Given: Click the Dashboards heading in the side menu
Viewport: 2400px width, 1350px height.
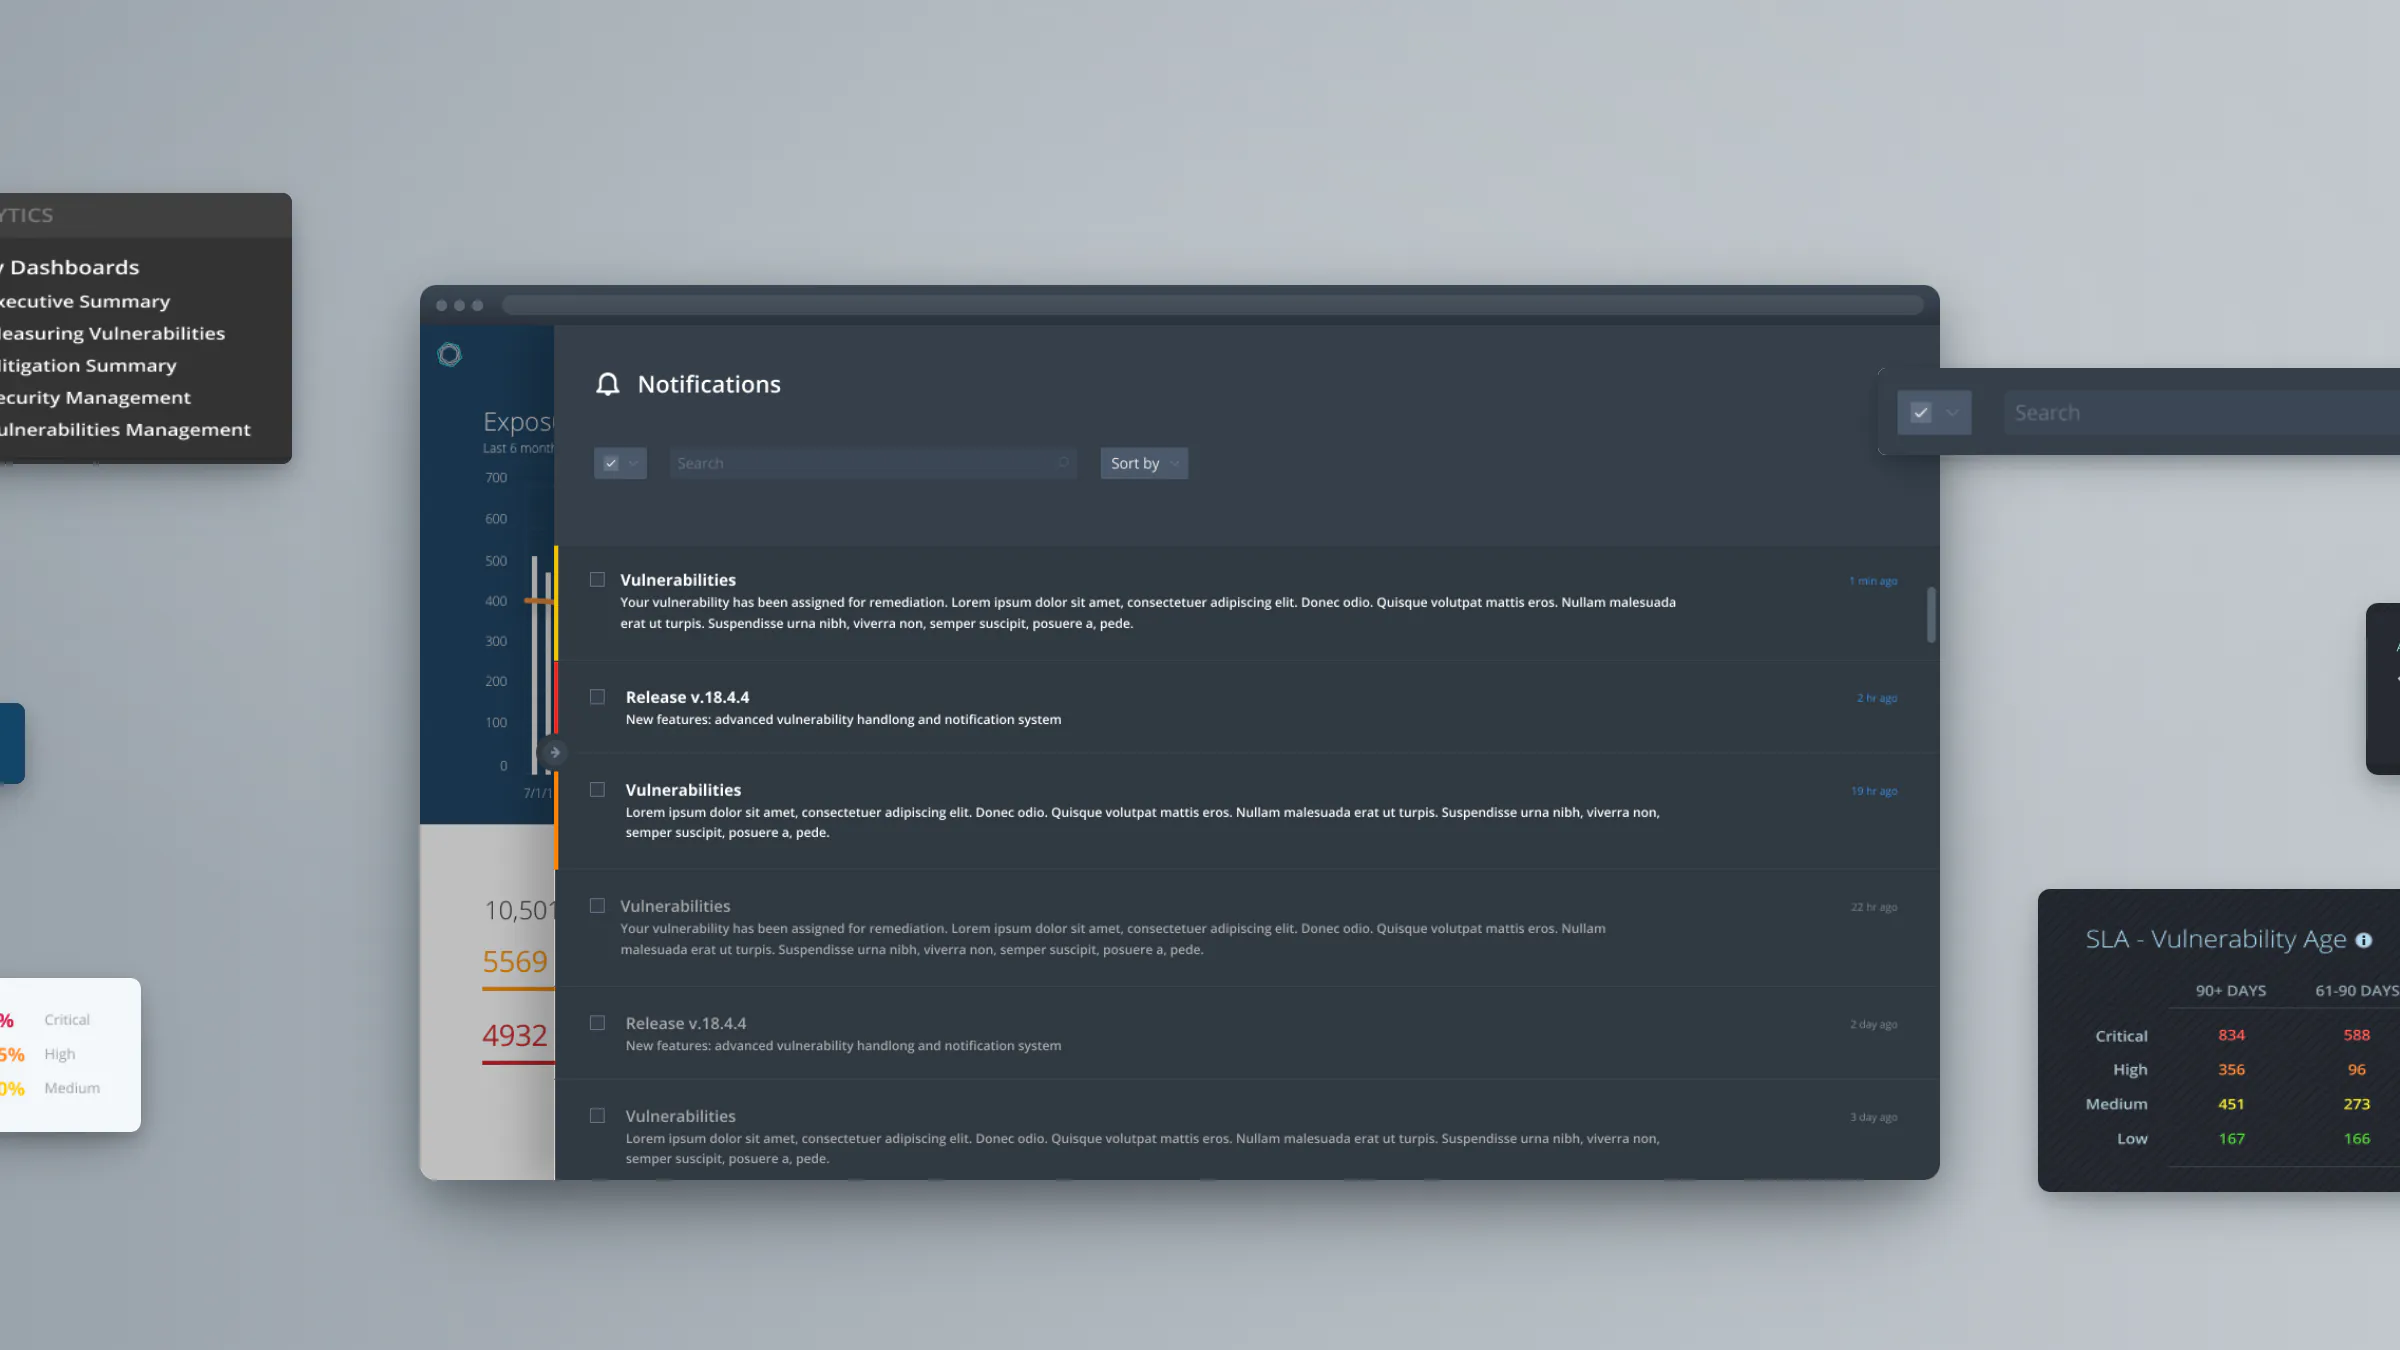Looking at the screenshot, I should click(74, 267).
